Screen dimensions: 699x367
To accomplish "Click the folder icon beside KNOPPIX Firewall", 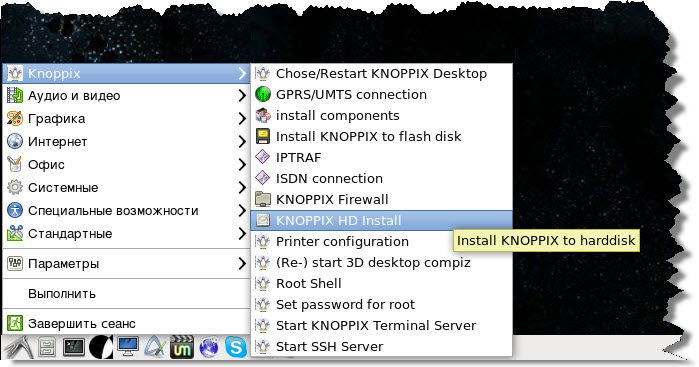I will coord(263,199).
